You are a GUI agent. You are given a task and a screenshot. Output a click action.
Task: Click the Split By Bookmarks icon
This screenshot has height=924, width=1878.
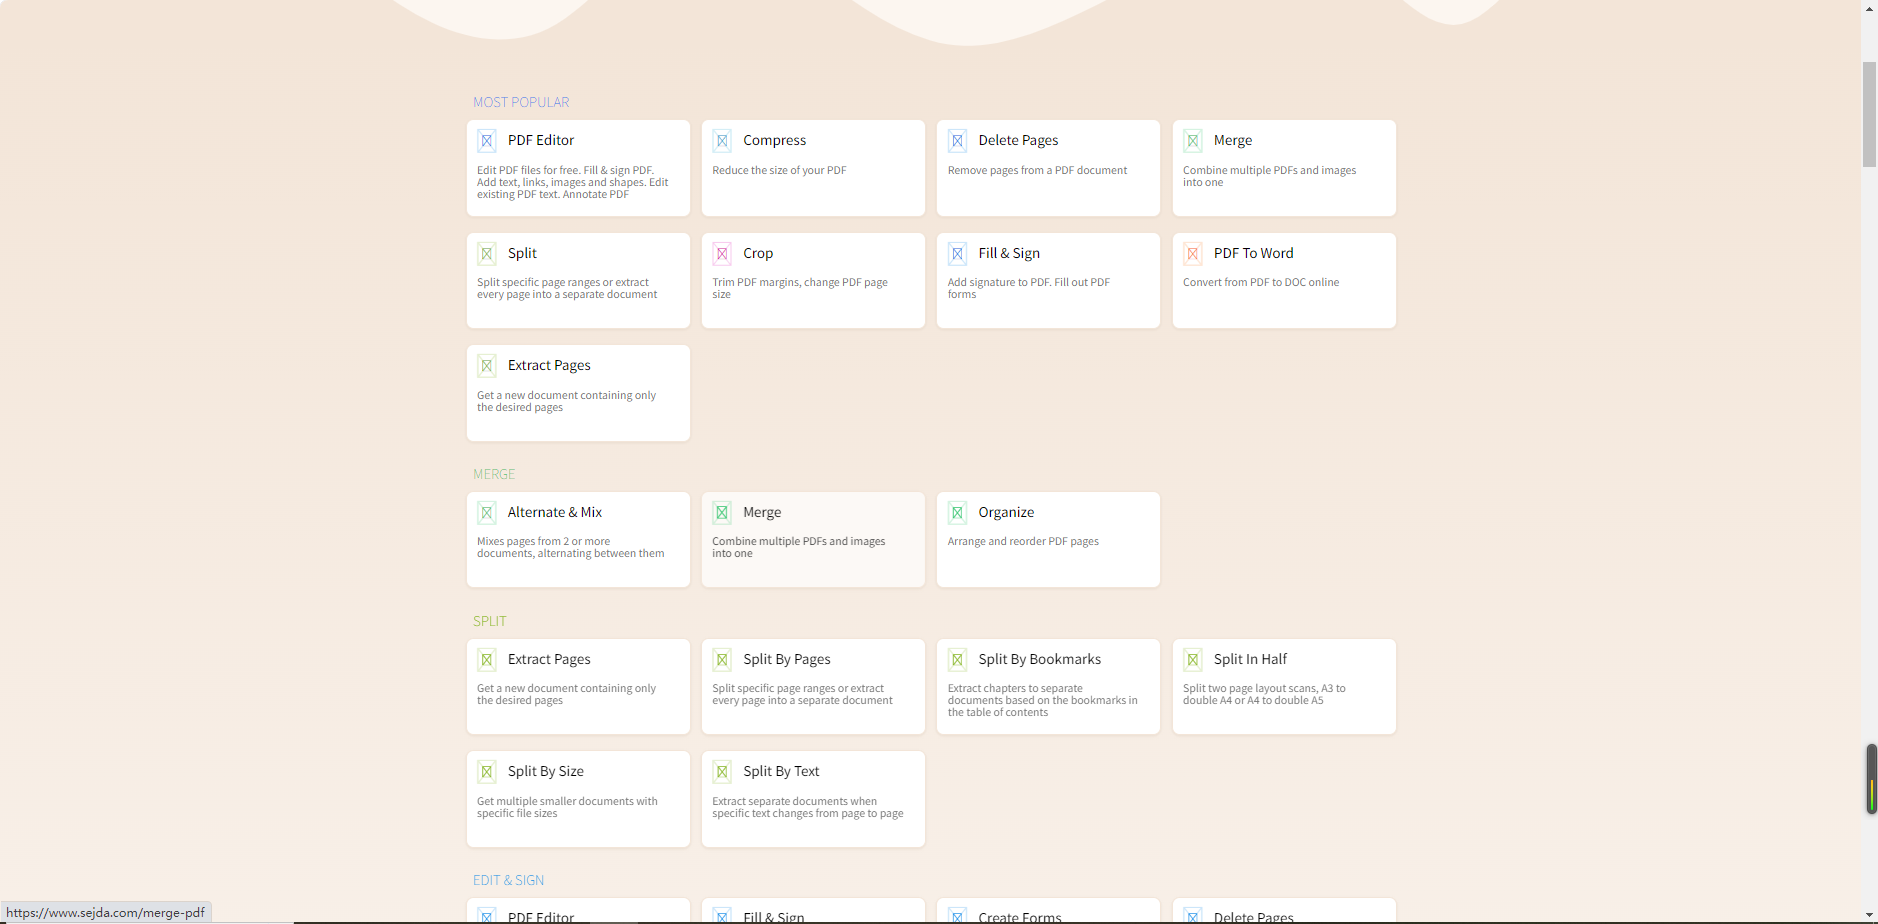pos(958,660)
